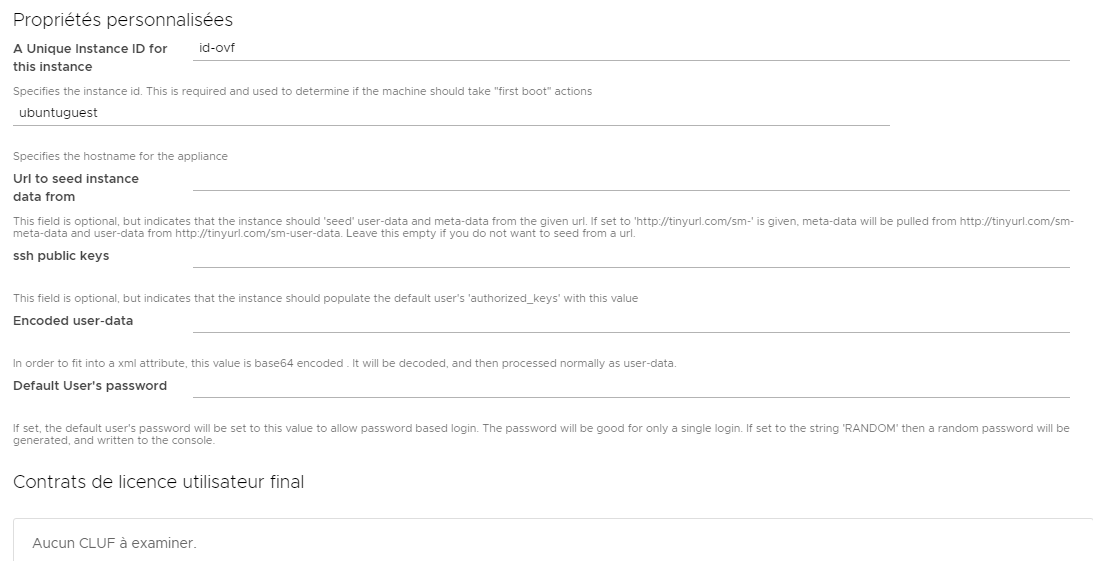Click the 'first boot' instance id description
This screenshot has width=1093, height=561.
tap(303, 91)
